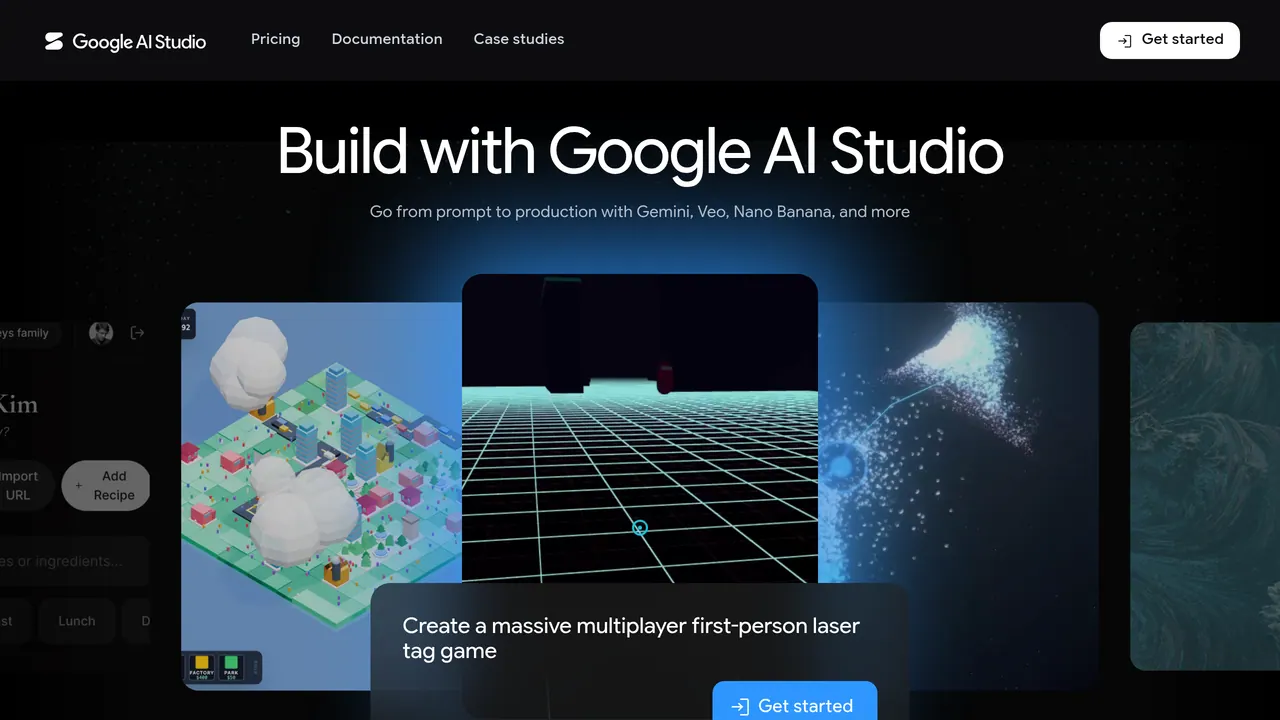Select the green swirl texture thumbnail

(x=1205, y=496)
